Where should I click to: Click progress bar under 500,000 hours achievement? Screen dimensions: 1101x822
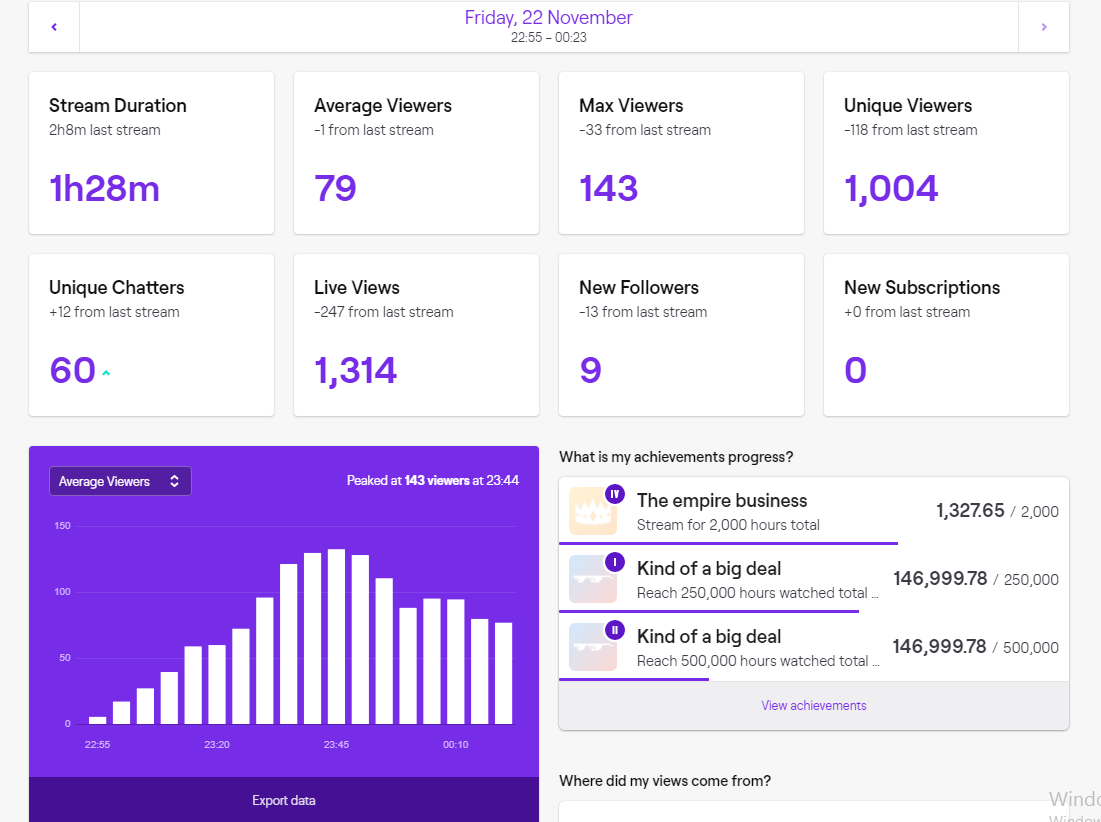[634, 679]
